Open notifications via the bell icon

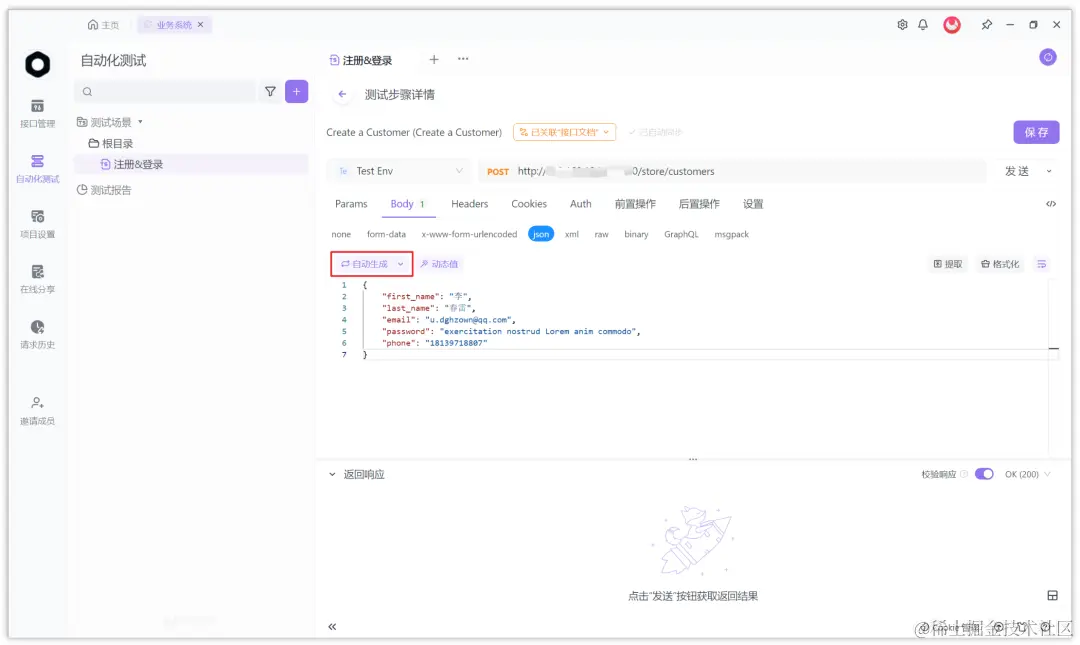[x=923, y=24]
